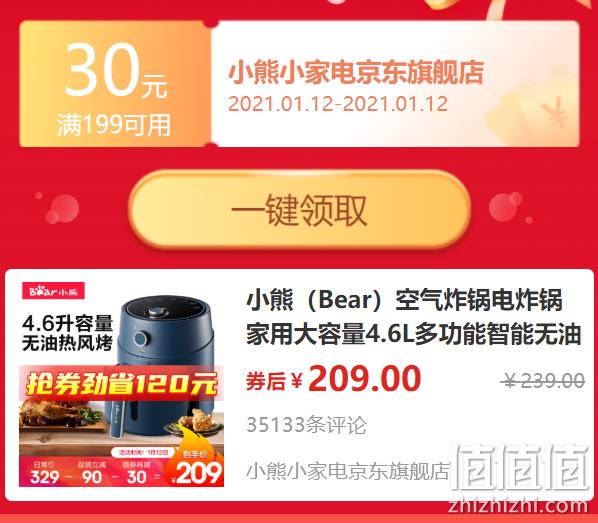Click the zhizhizhi.com watermark link
The image size is (598, 523).
click(x=518, y=506)
